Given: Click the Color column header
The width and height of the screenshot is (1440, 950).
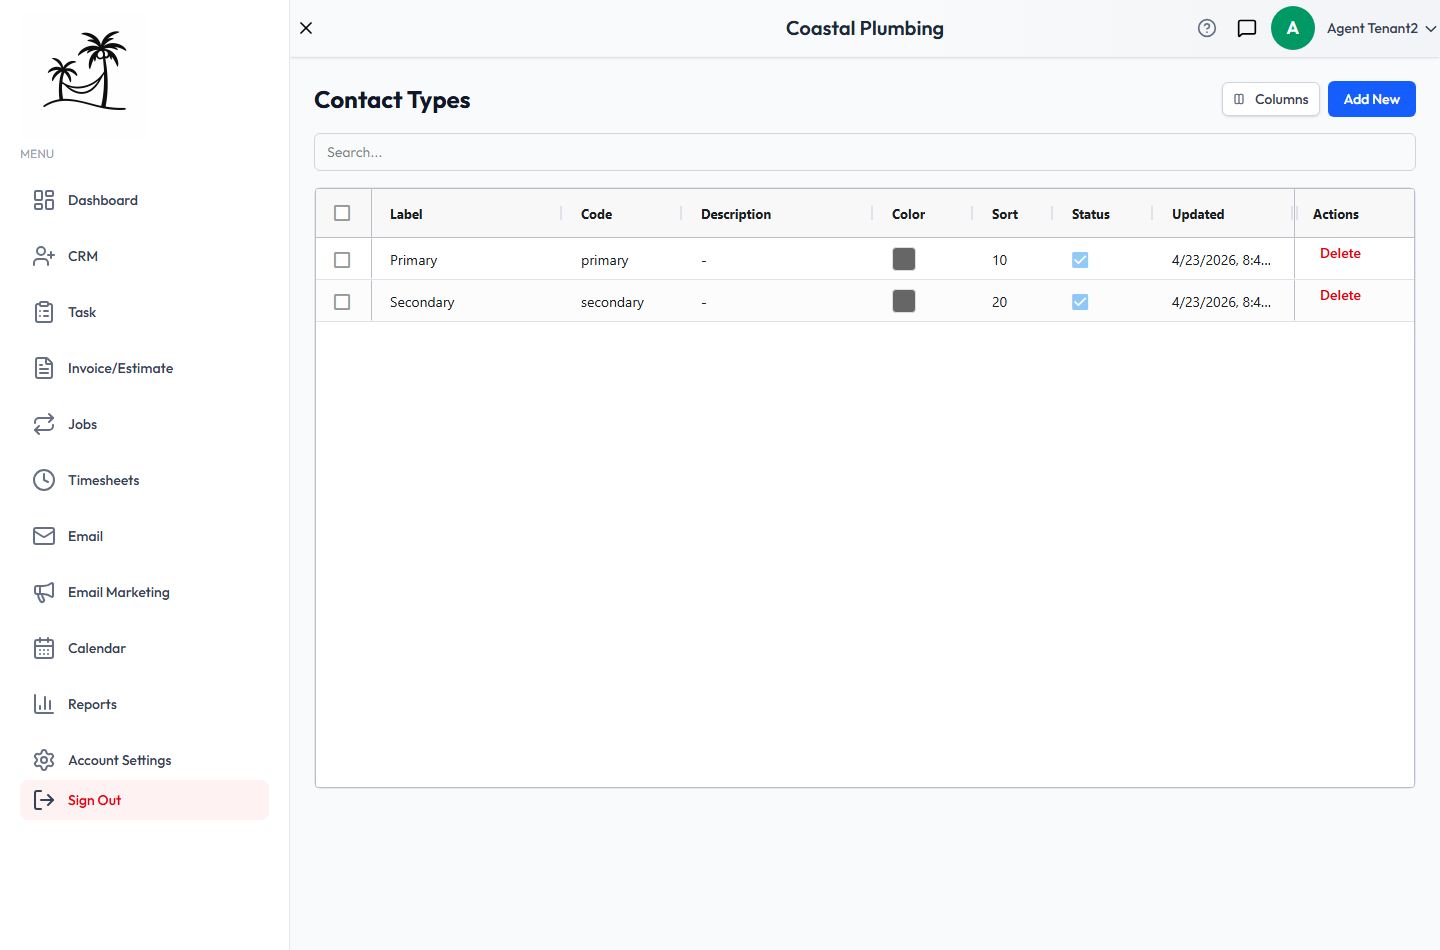Looking at the screenshot, I should (x=908, y=214).
